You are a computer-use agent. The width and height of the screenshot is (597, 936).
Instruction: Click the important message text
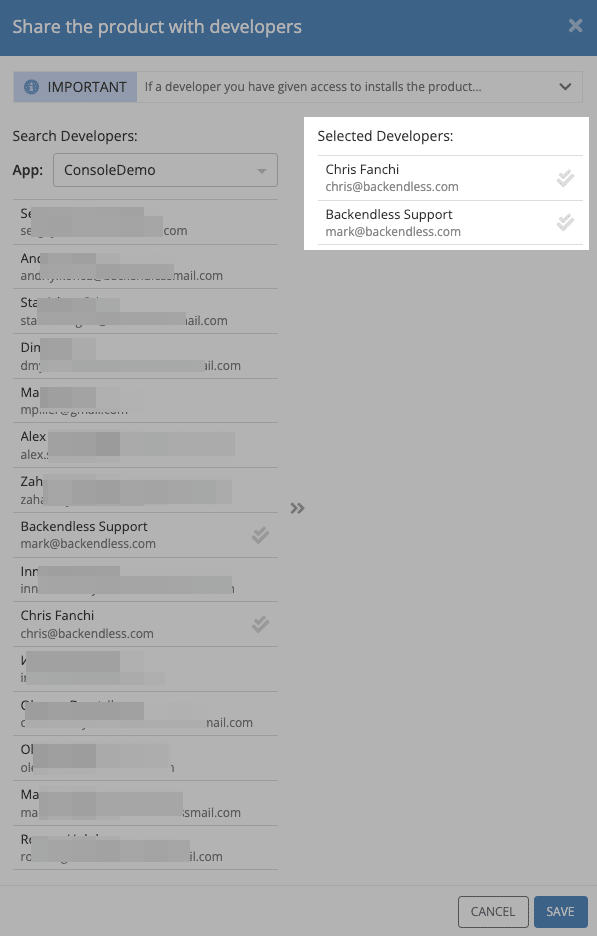point(313,87)
